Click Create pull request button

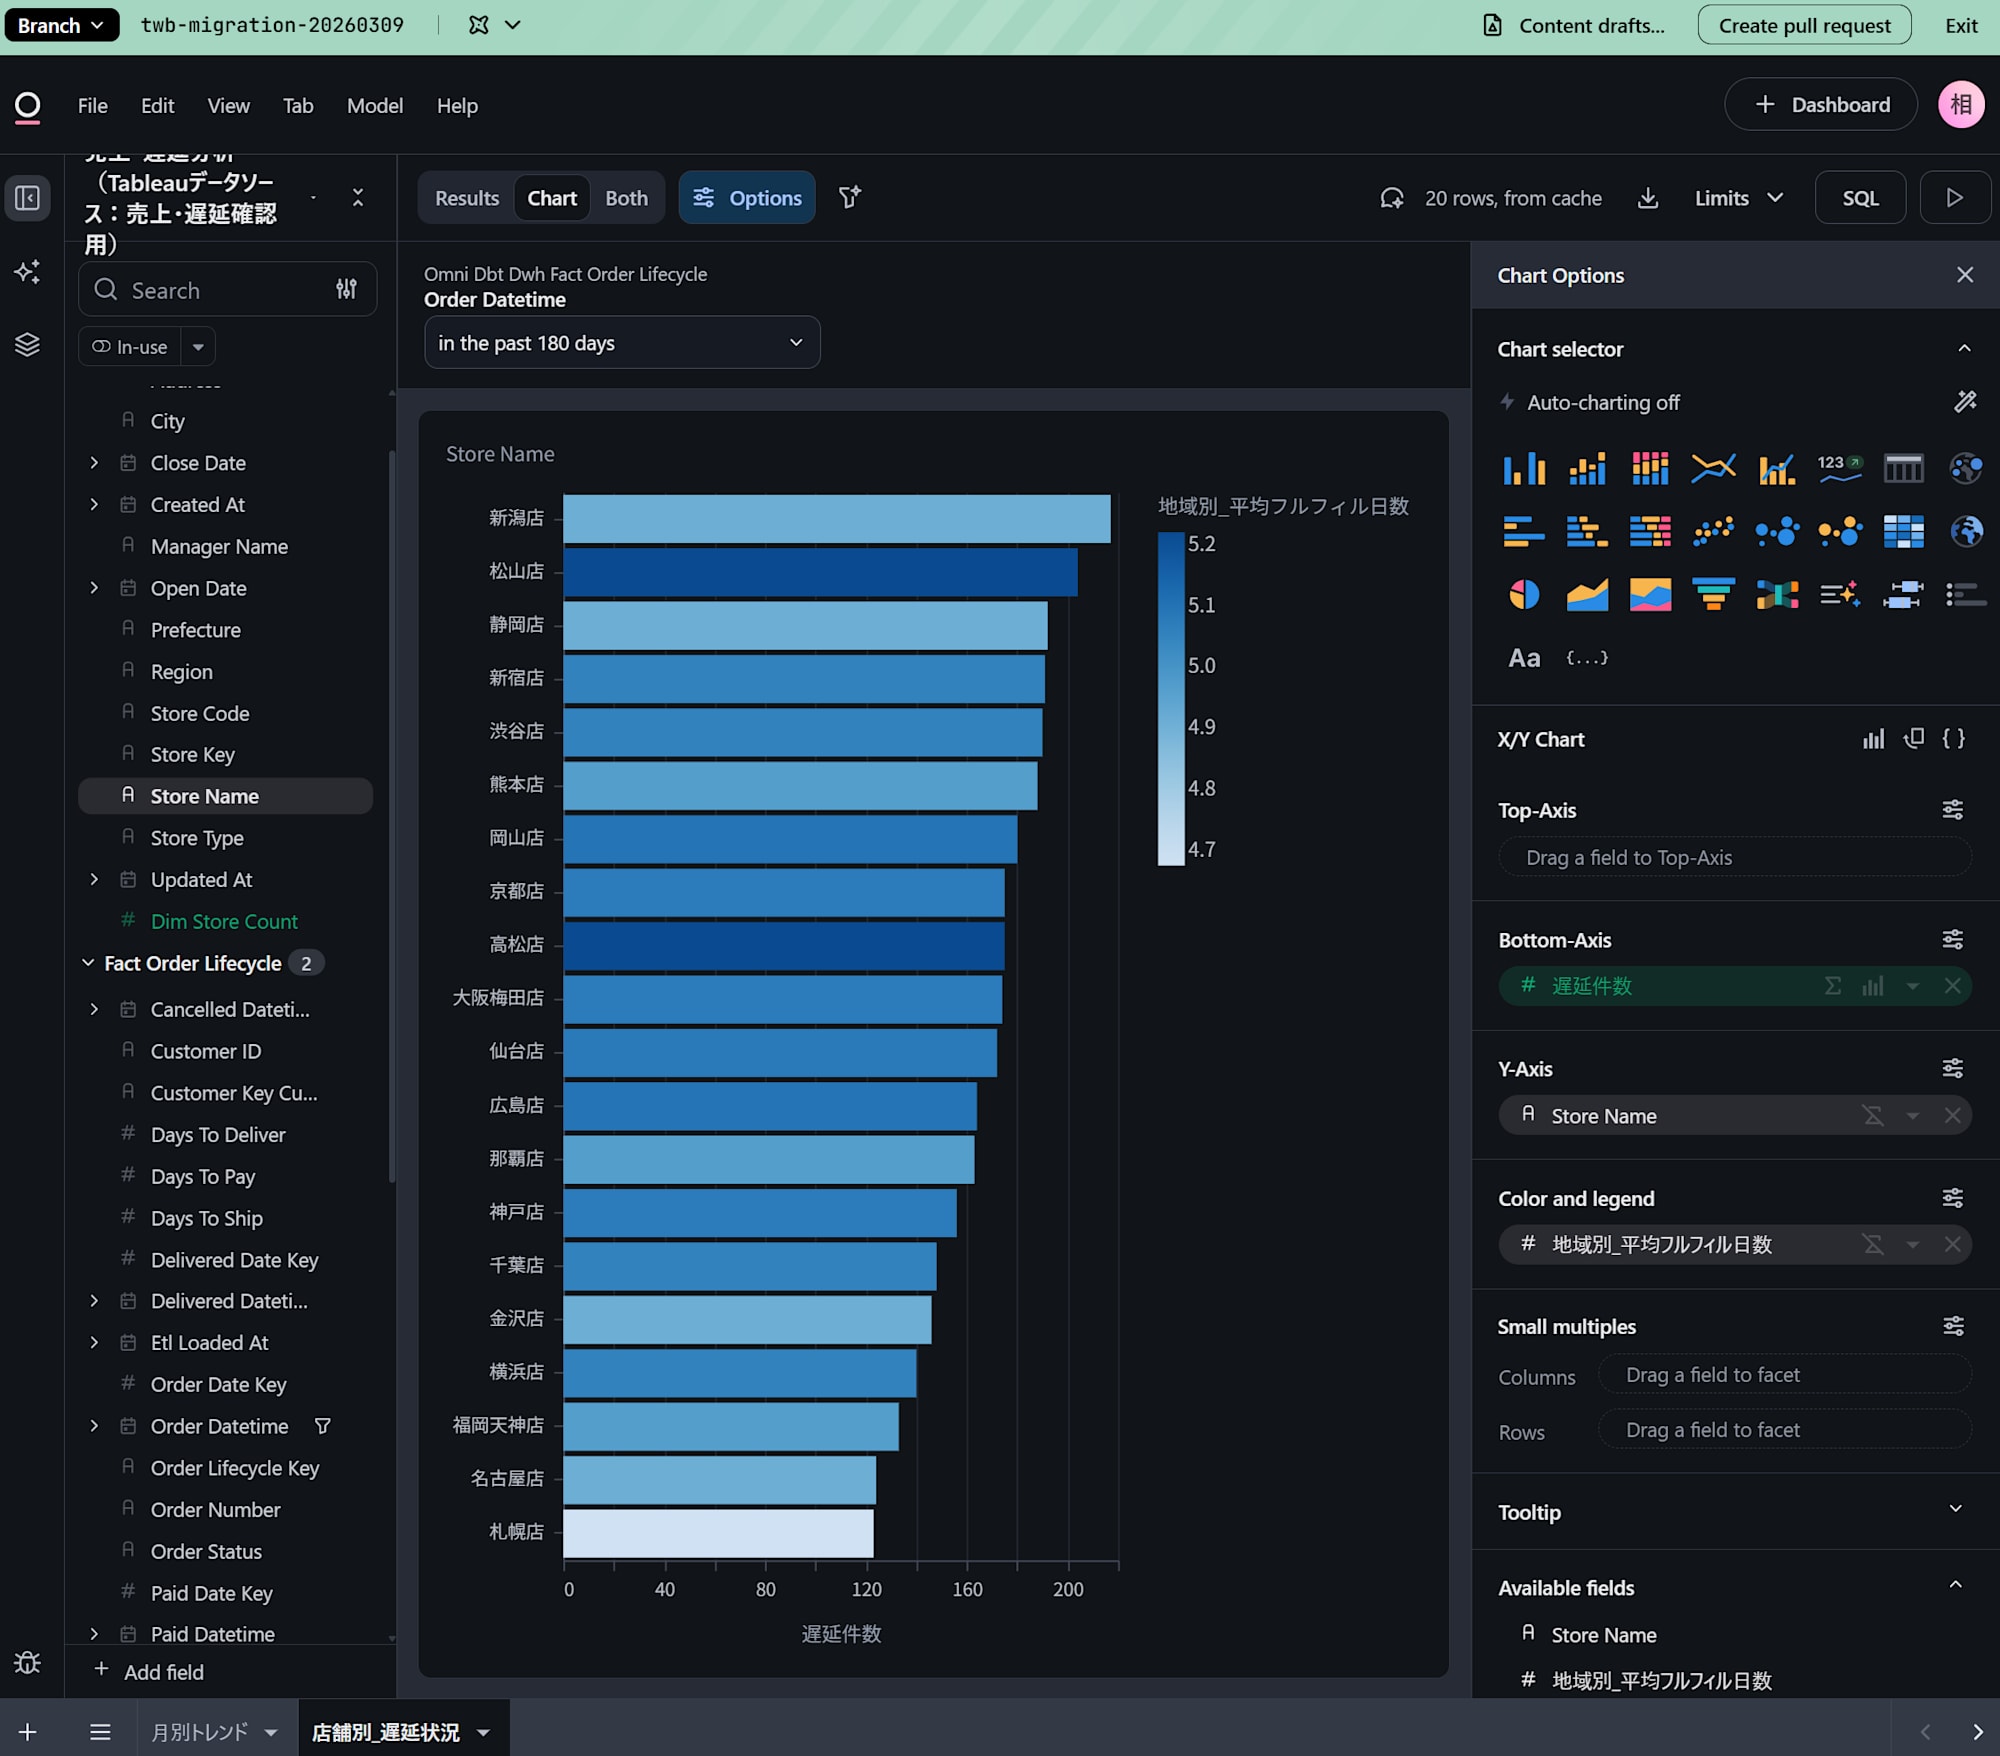coord(1803,26)
